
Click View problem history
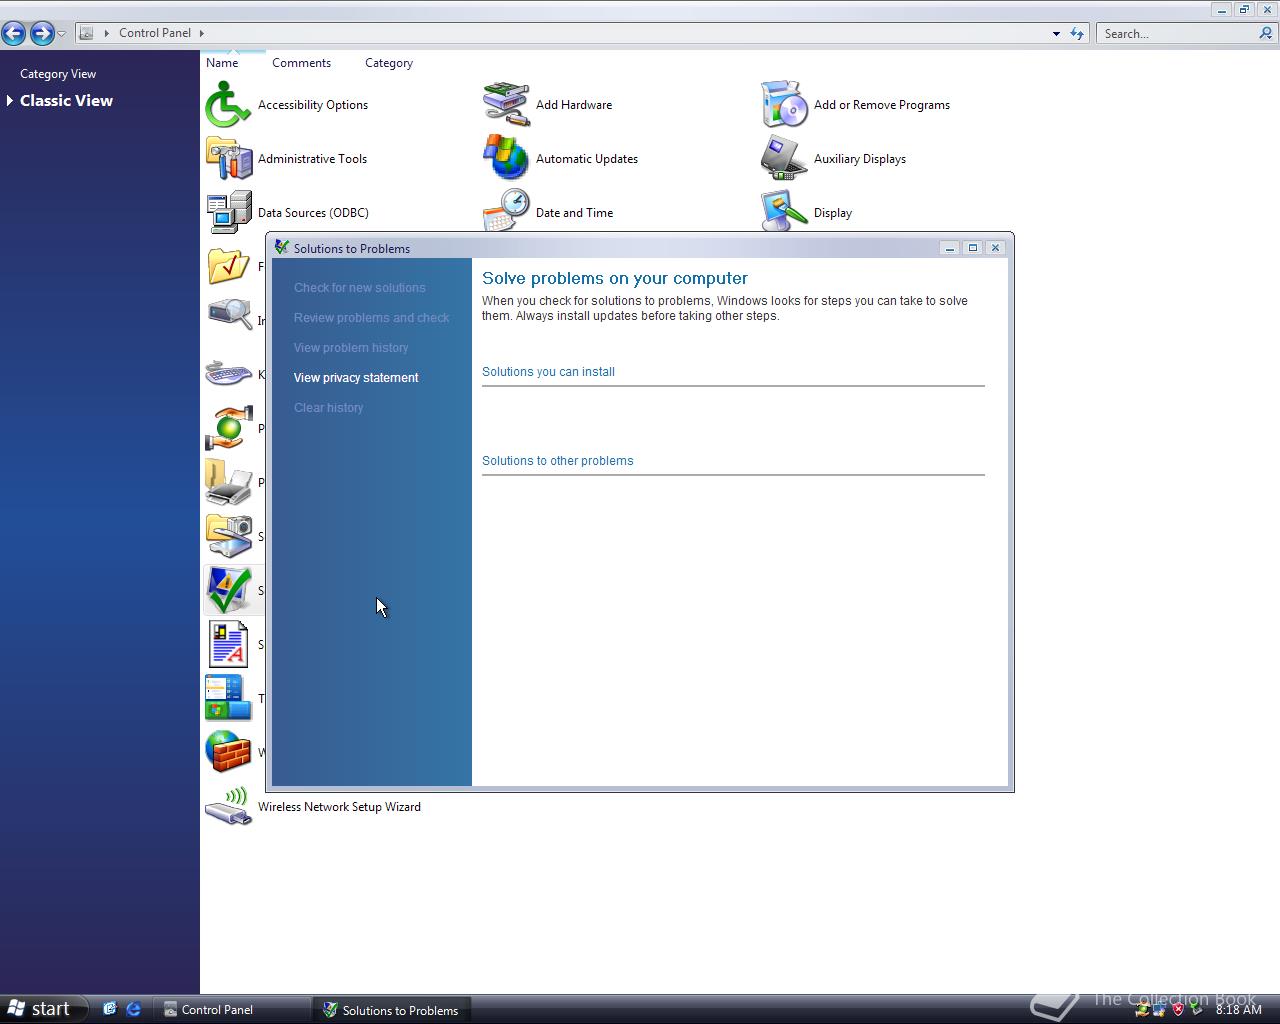click(351, 348)
